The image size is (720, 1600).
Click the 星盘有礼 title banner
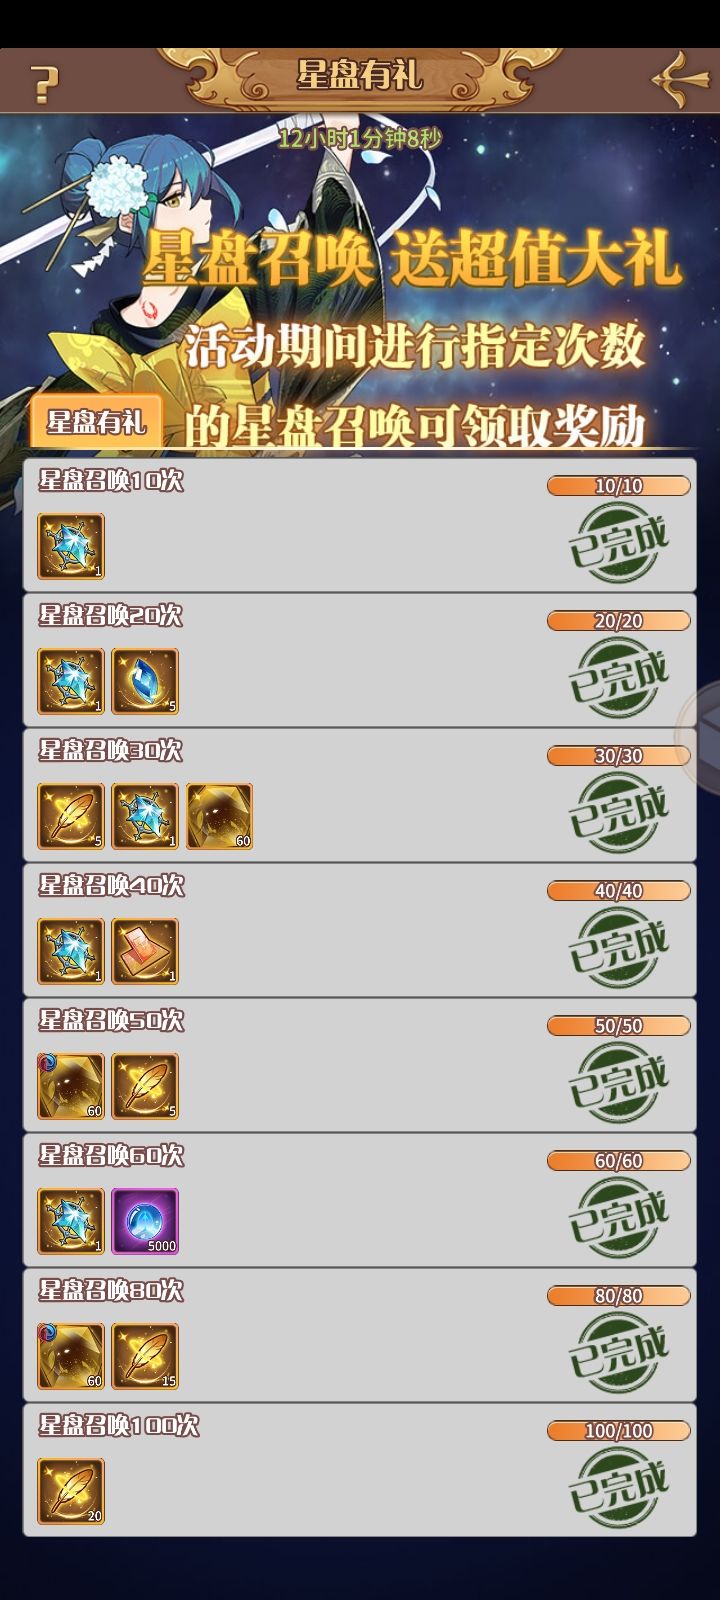point(360,75)
